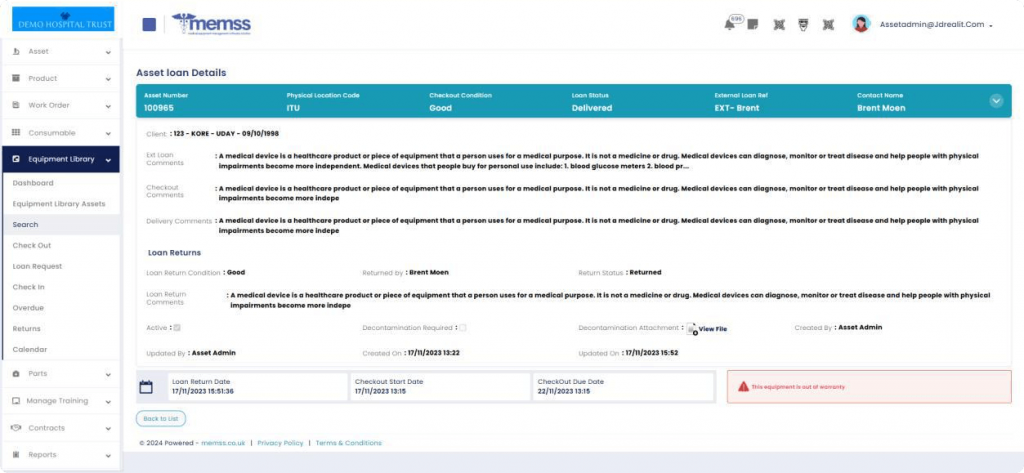Click the Contracts handshake icon
Viewport: 1024px width, 473px height.
pyautogui.click(x=16, y=428)
